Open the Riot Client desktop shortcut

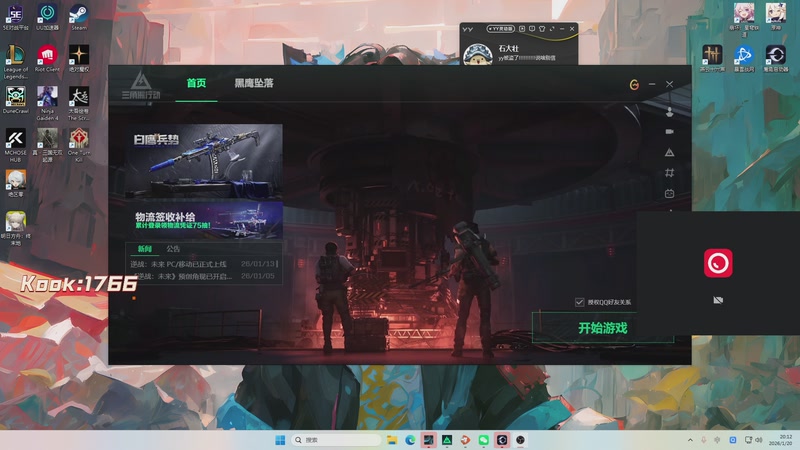coord(47,58)
